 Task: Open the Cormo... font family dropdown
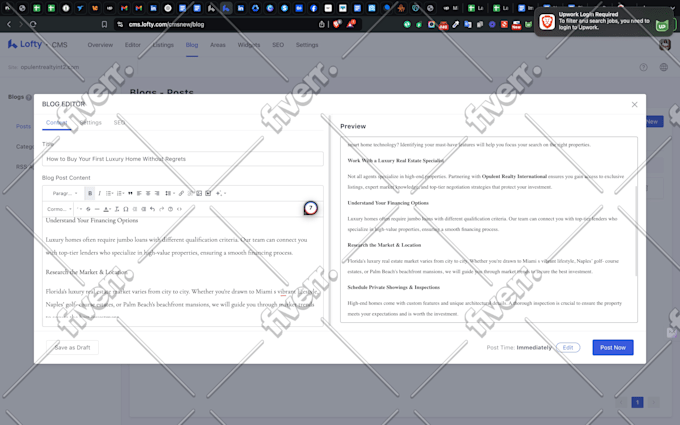click(x=59, y=209)
